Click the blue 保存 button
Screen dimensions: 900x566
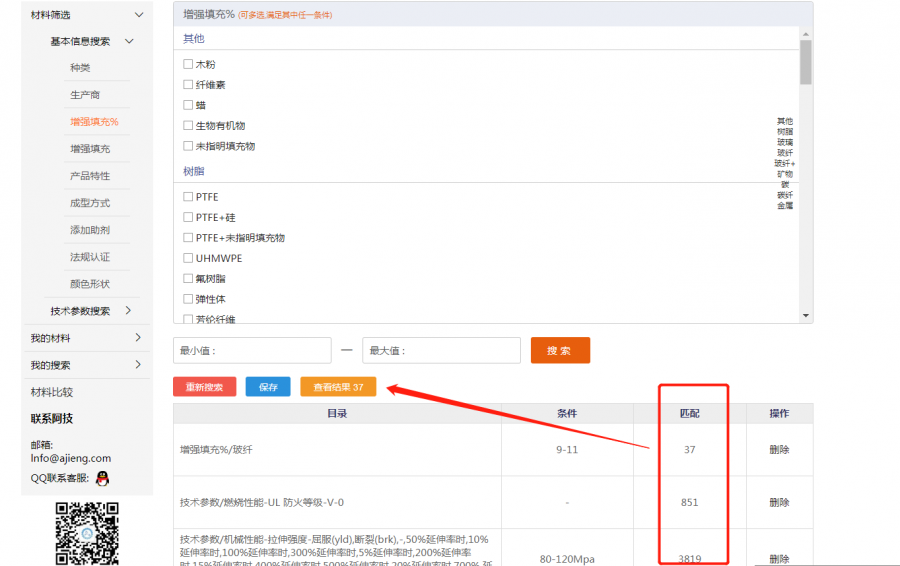point(268,387)
